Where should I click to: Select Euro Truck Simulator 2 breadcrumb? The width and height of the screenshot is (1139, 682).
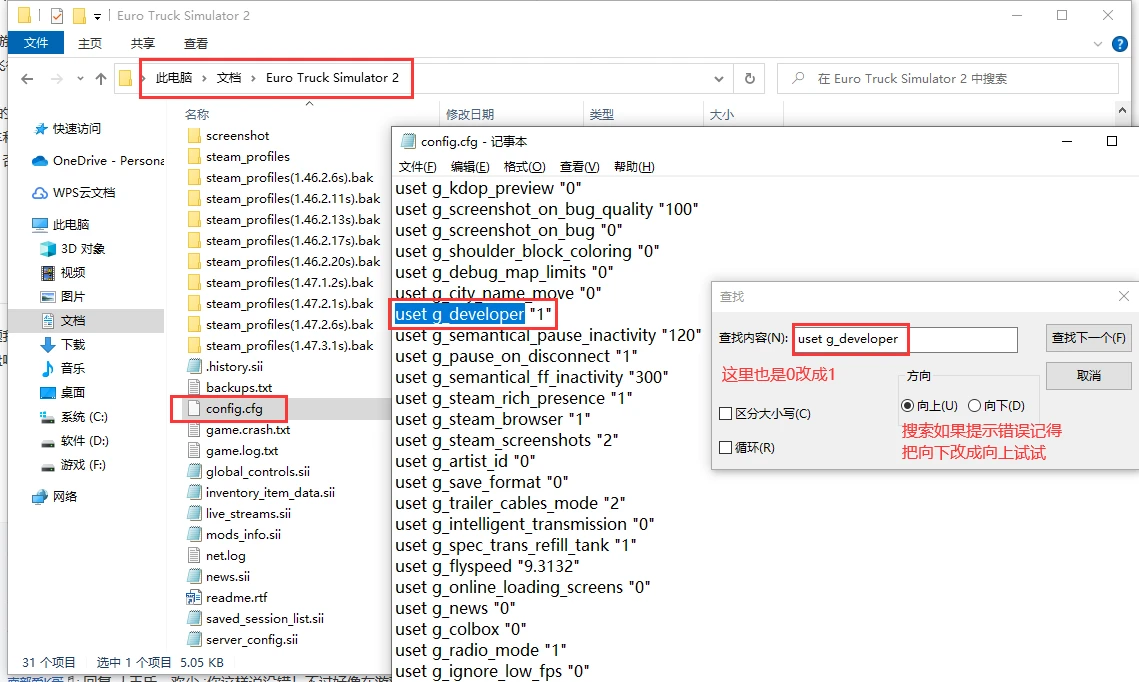click(x=332, y=78)
